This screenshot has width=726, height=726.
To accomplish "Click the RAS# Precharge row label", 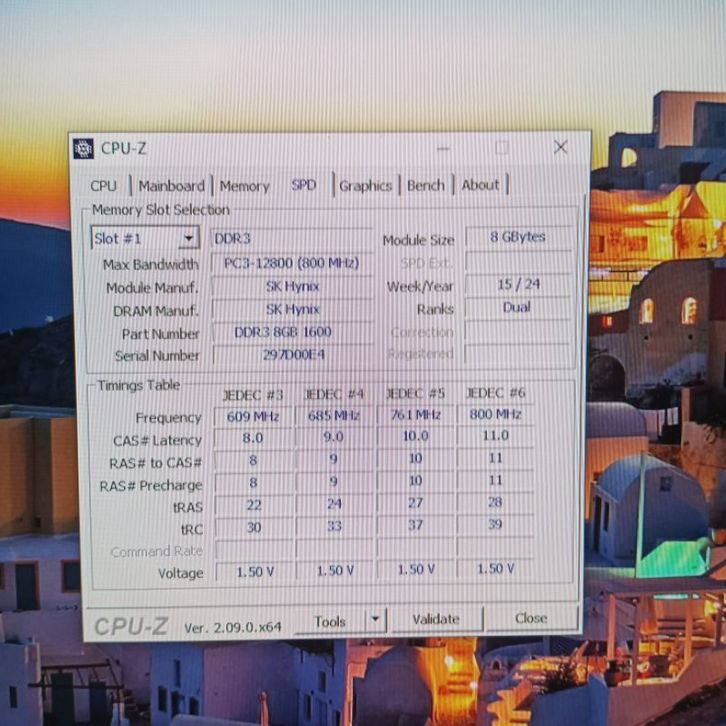I will [151, 486].
